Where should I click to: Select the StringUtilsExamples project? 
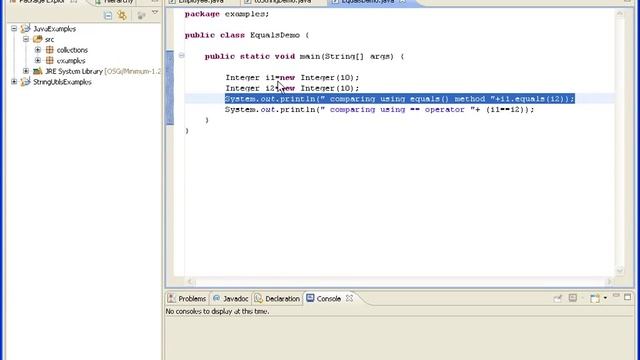tap(62, 82)
